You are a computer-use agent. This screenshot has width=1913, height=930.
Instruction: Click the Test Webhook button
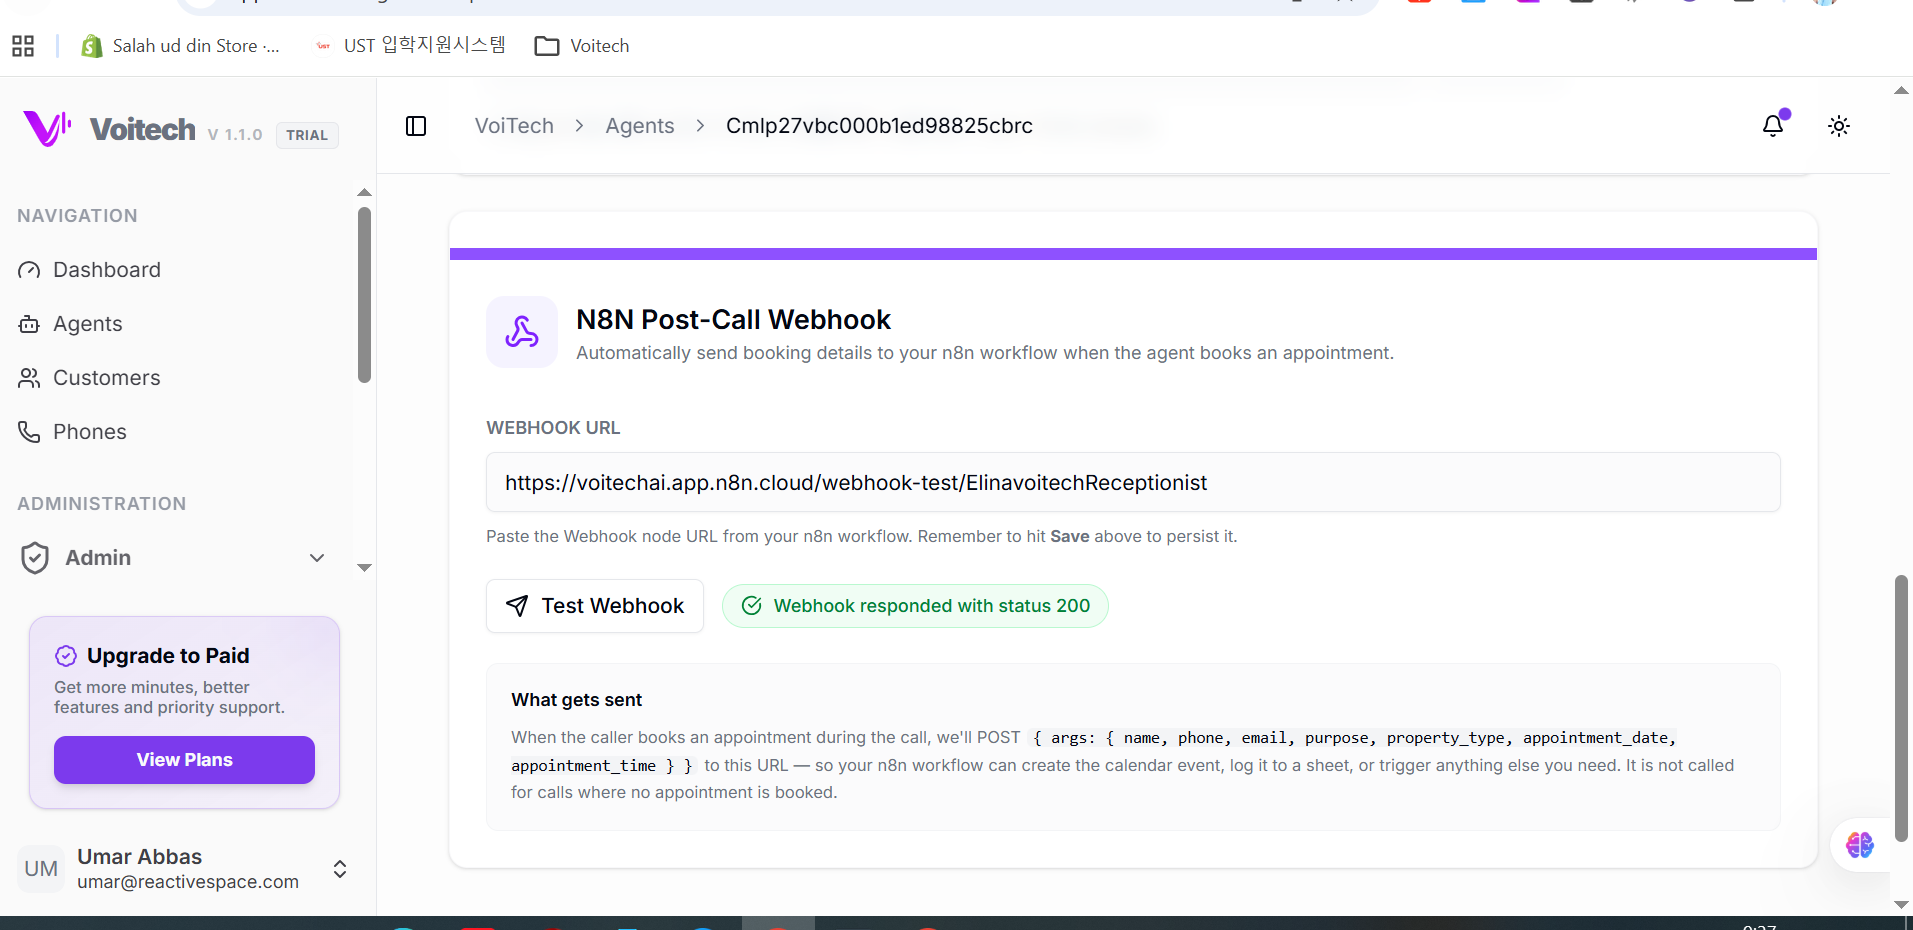pos(595,606)
